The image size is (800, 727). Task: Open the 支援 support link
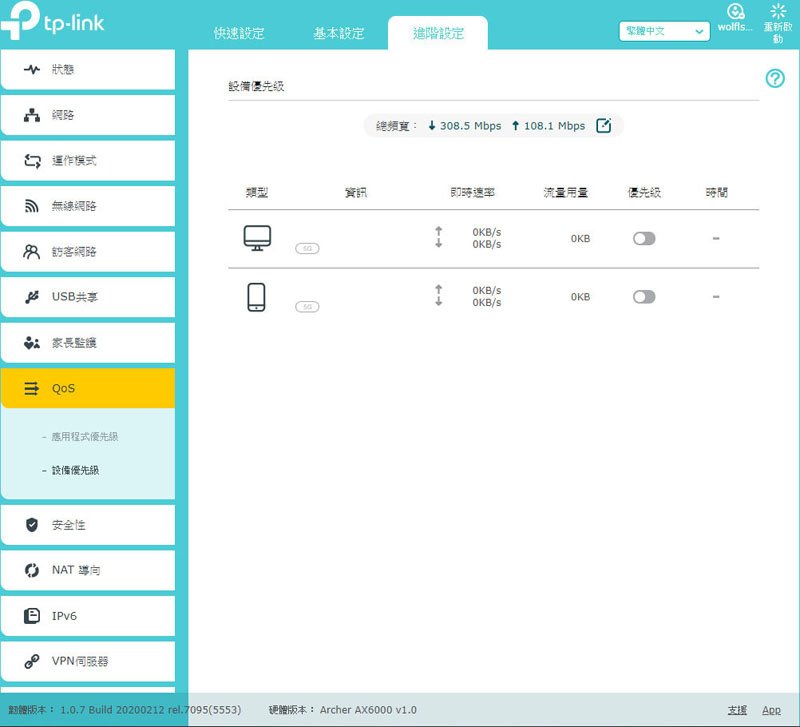(x=737, y=710)
